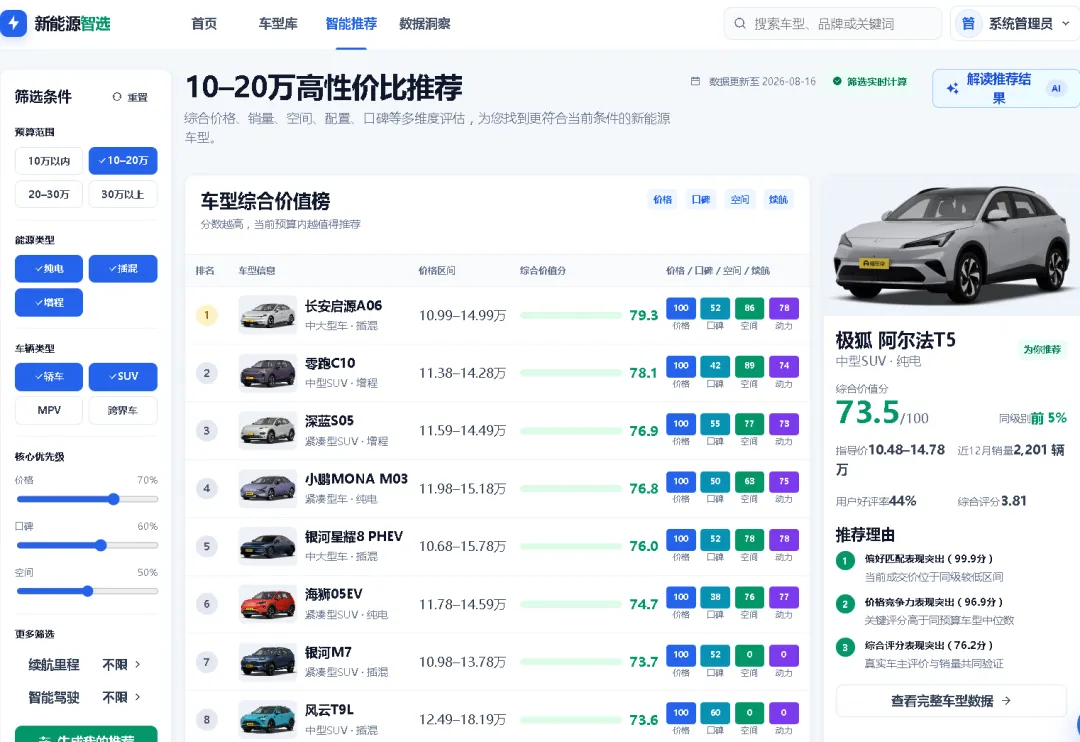The width and height of the screenshot is (1080, 742).
Task: Click 银河M7 power score badge 0
Action: [x=784, y=655]
